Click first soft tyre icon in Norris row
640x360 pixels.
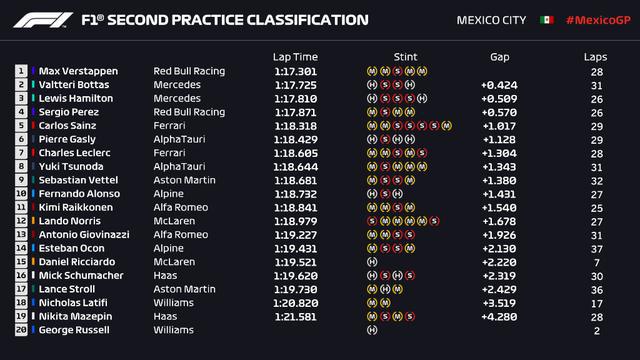click(x=372, y=221)
